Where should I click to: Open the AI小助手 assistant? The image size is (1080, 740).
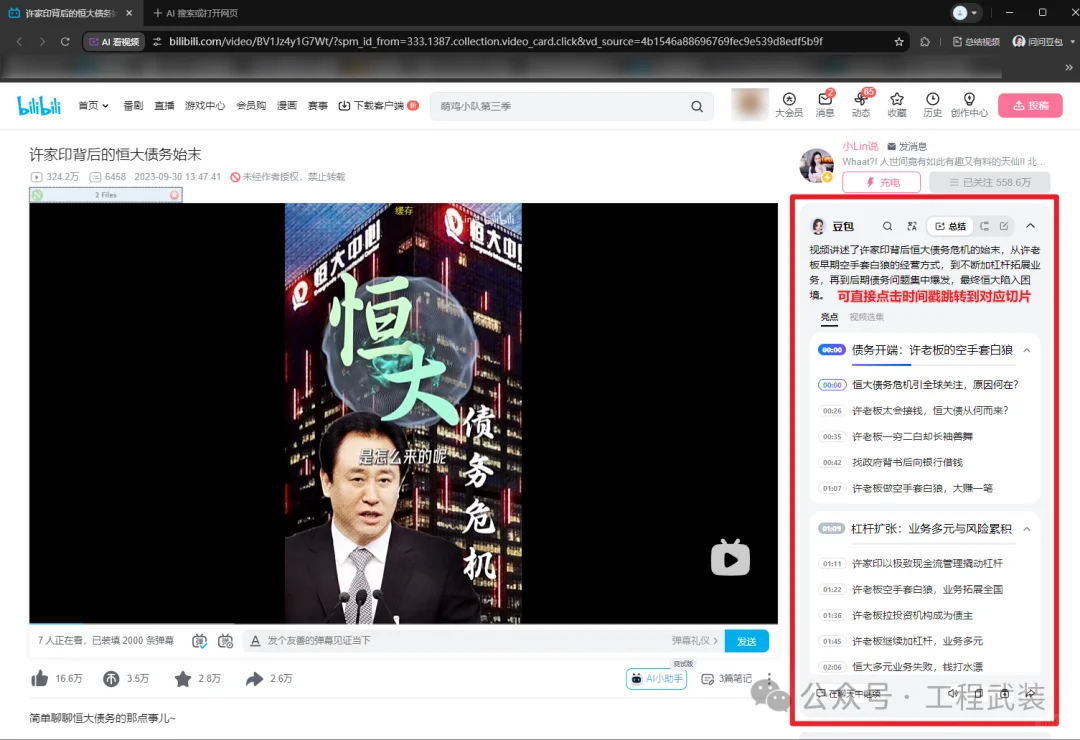point(655,678)
